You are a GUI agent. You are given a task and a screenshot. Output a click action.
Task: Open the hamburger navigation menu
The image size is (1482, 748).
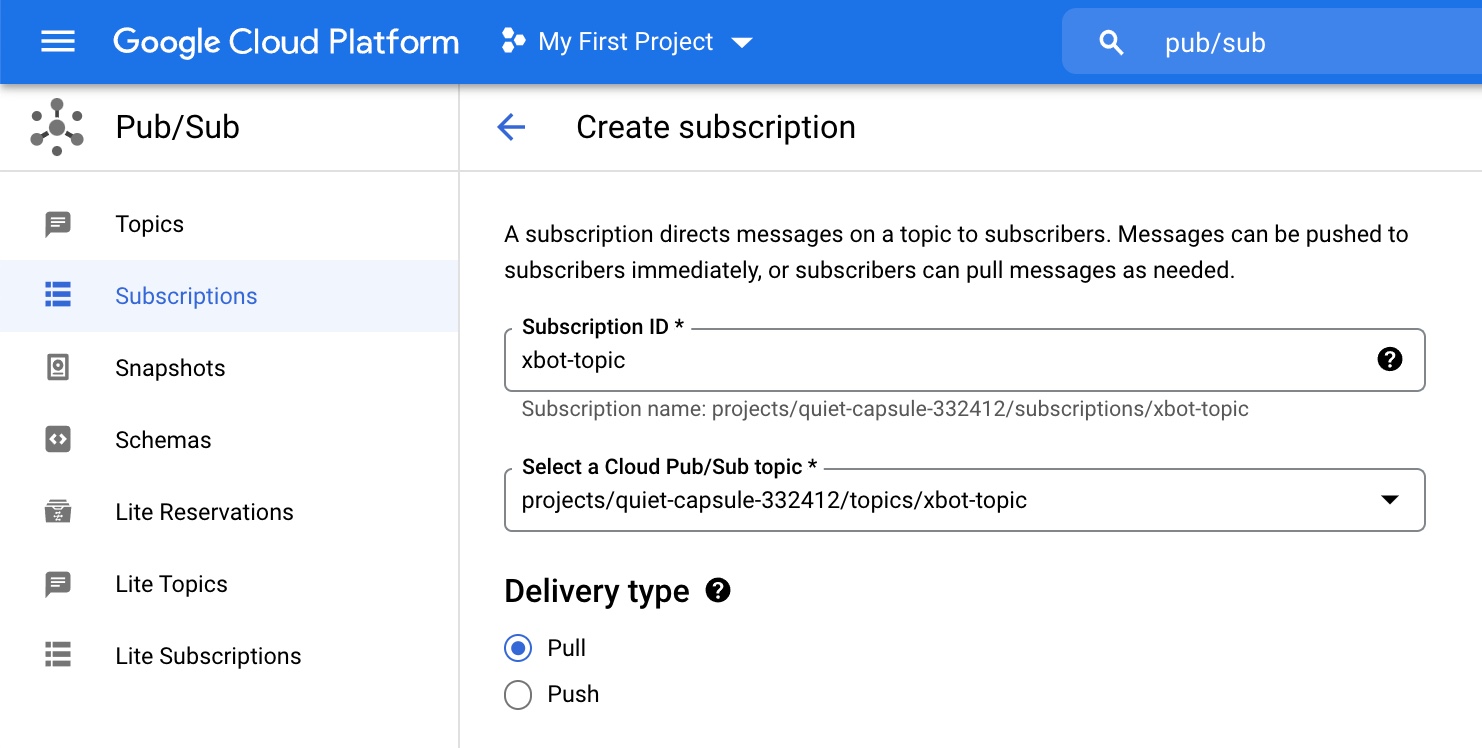(x=58, y=42)
